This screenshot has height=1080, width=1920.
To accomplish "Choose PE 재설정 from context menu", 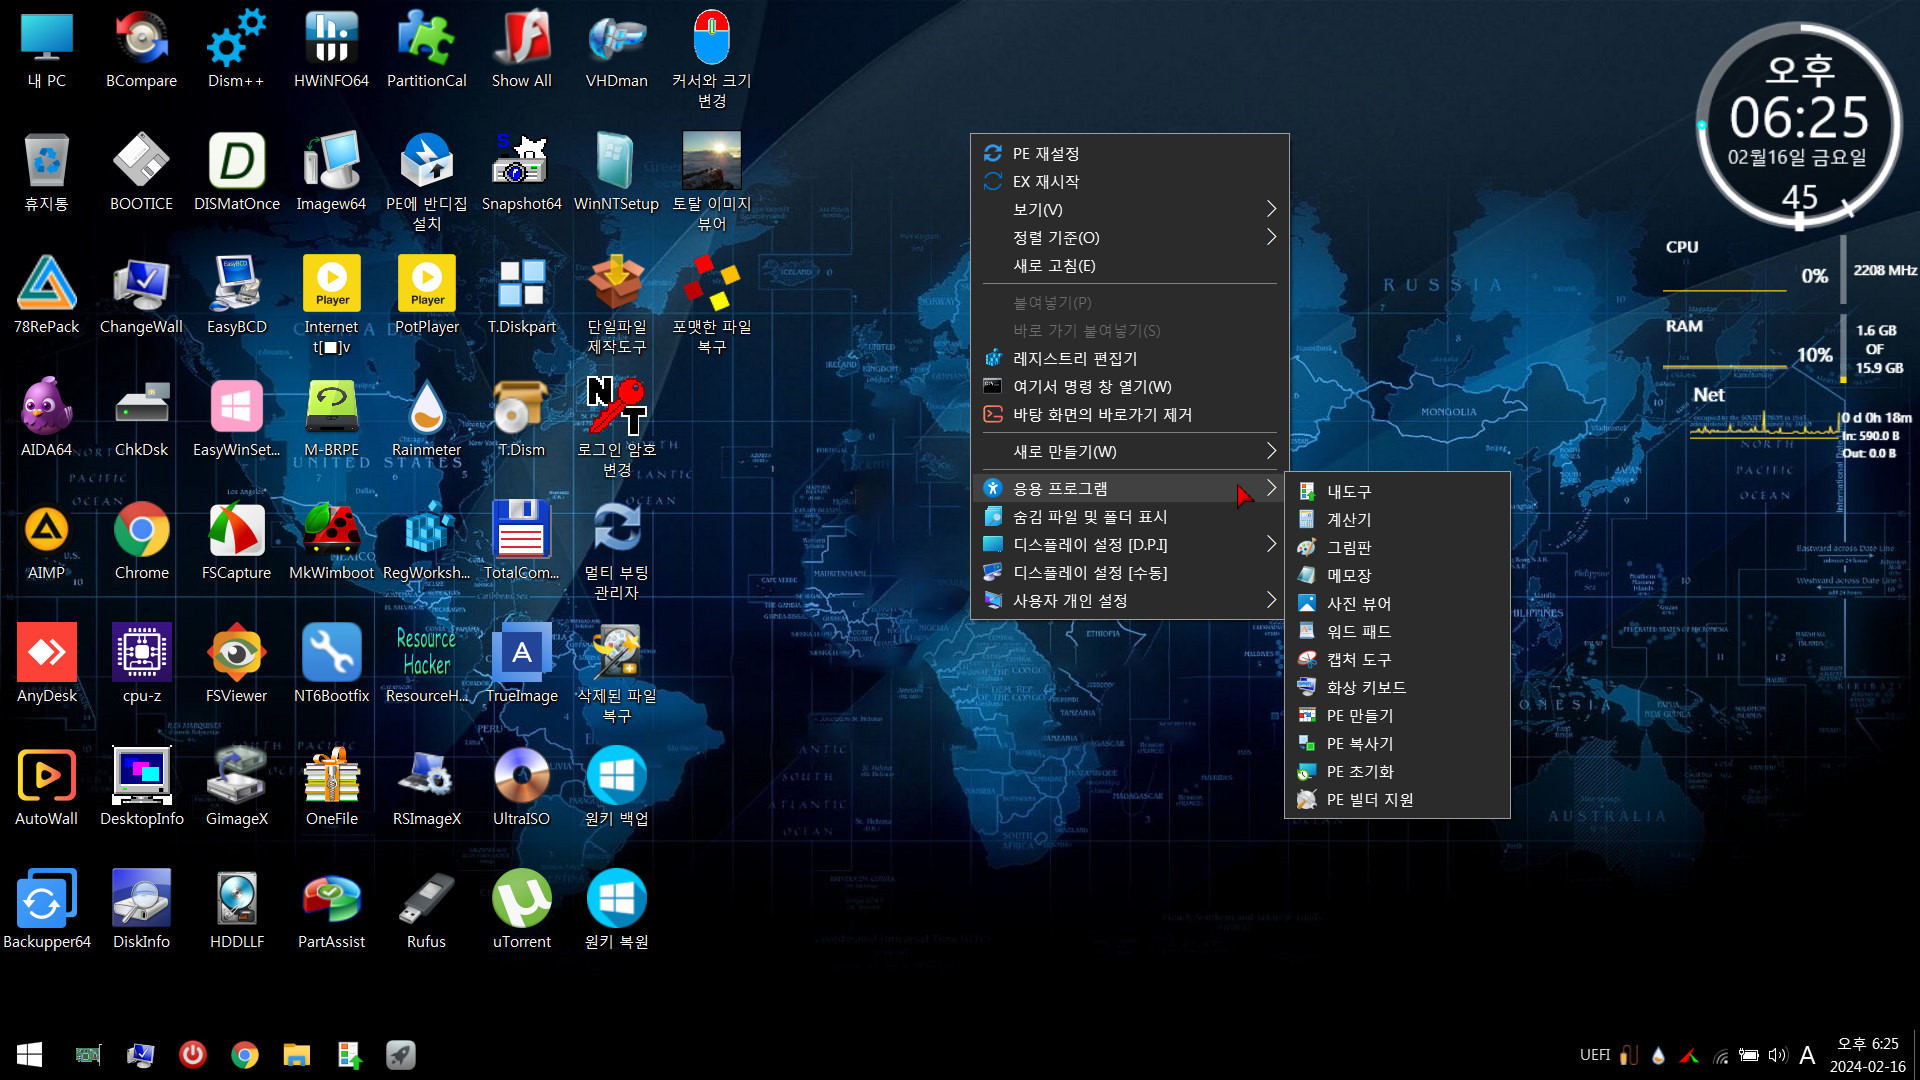I will pyautogui.click(x=1129, y=154).
